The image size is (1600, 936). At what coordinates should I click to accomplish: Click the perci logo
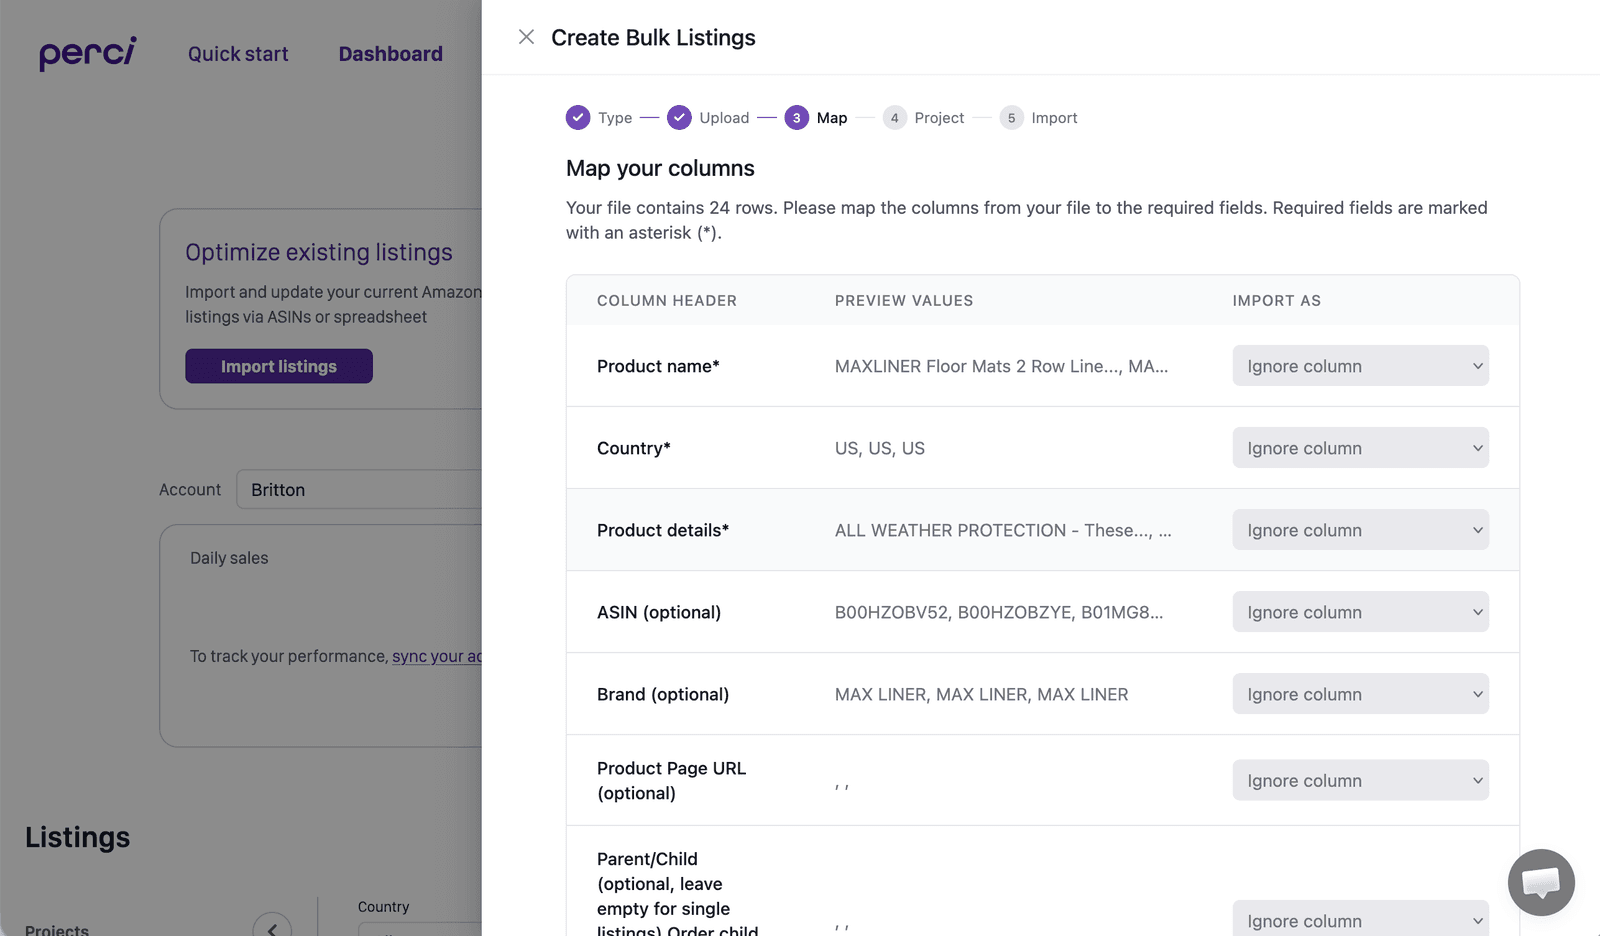click(88, 53)
